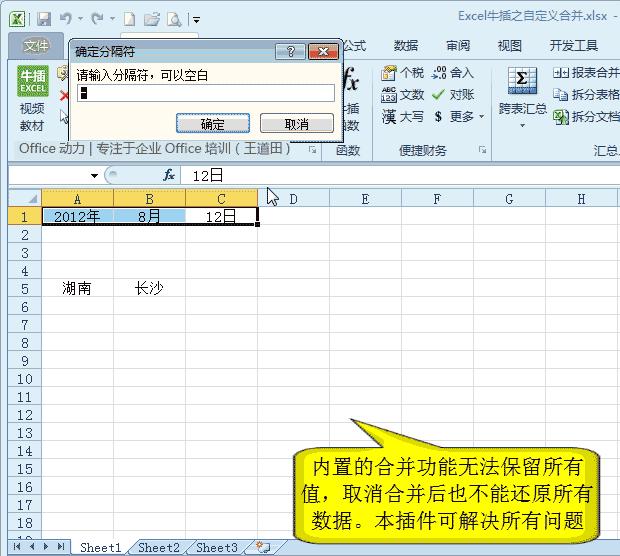Expand the 跨表汇总 dropdown arrow
Image resolution: width=620 pixels, height=556 pixels.
pos(522,126)
